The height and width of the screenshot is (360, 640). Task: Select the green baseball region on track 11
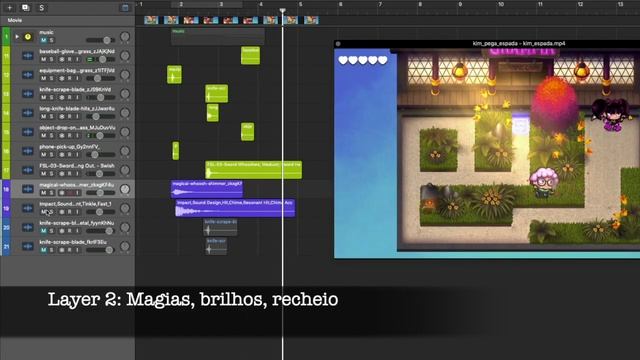(x=250, y=56)
